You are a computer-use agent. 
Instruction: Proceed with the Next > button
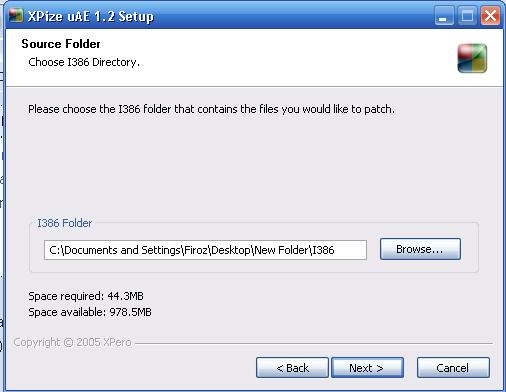367,368
